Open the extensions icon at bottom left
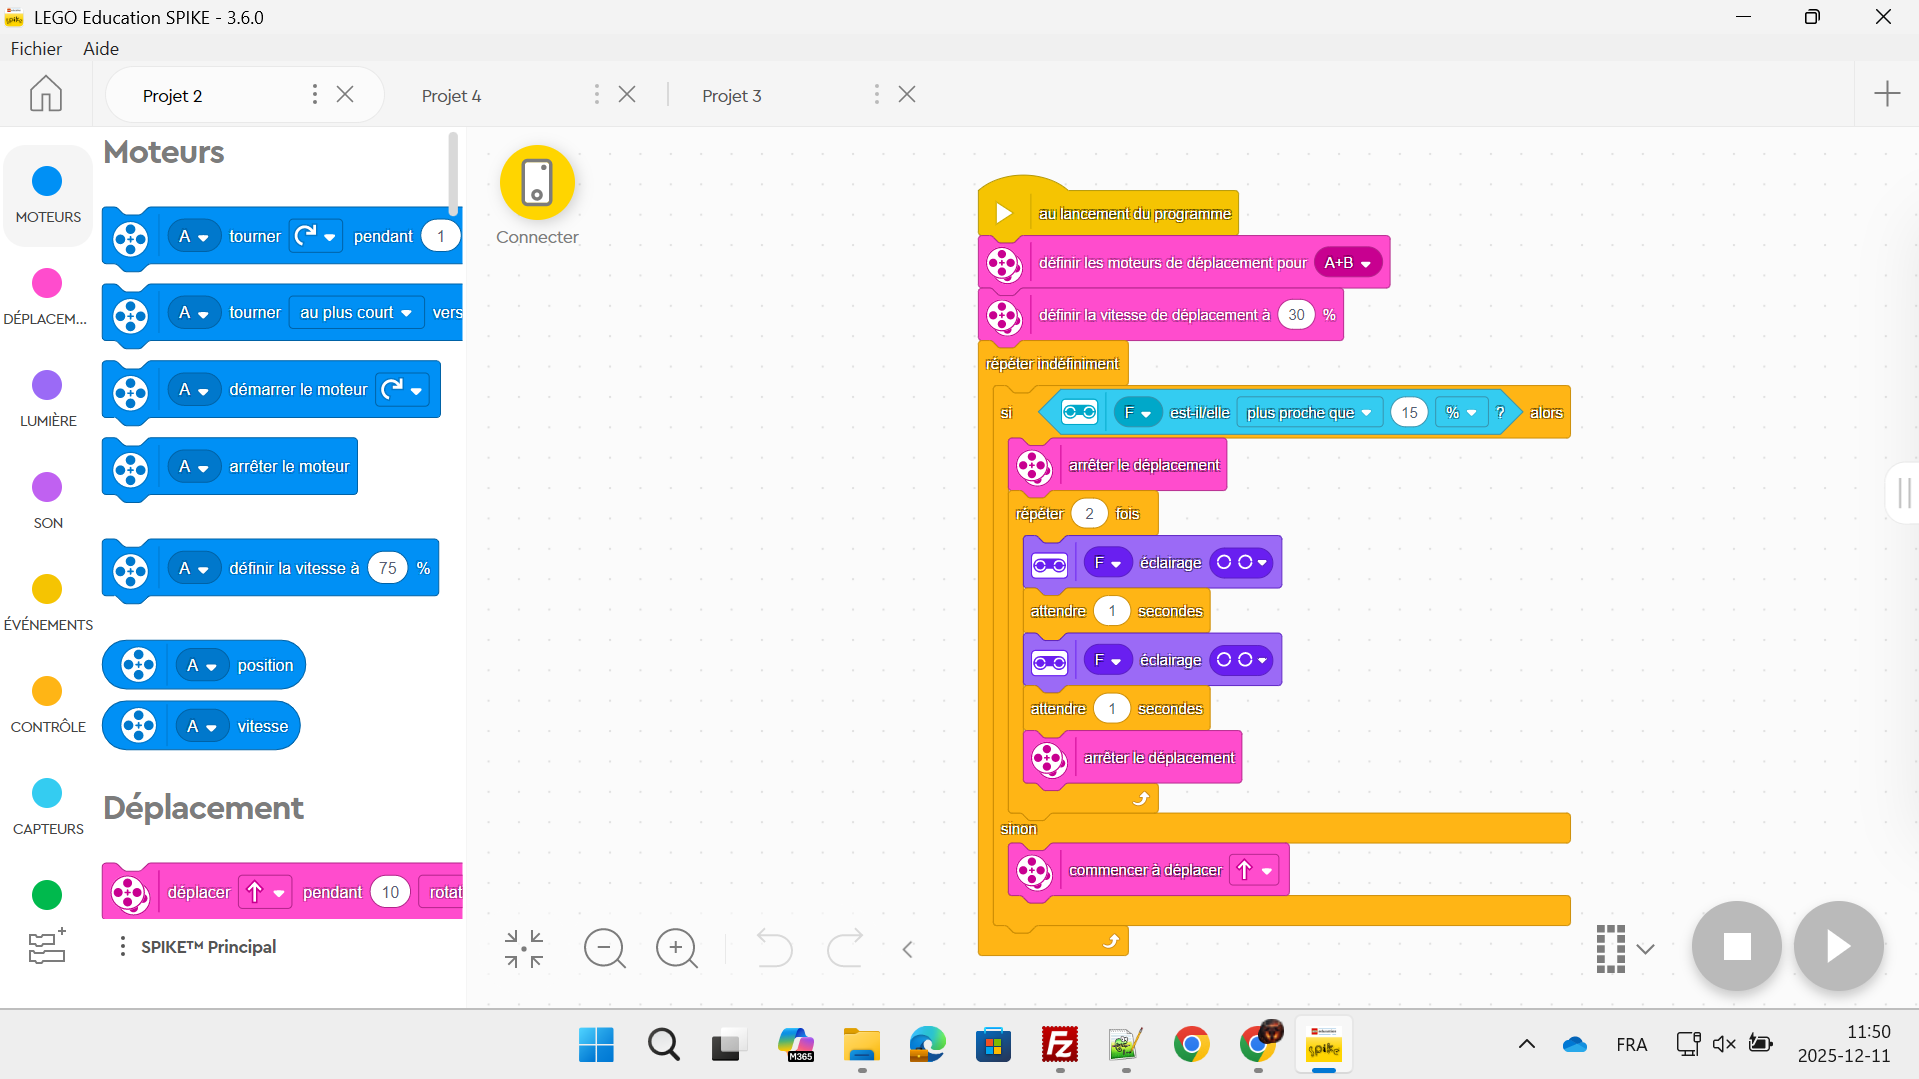The image size is (1919, 1079). (x=47, y=946)
